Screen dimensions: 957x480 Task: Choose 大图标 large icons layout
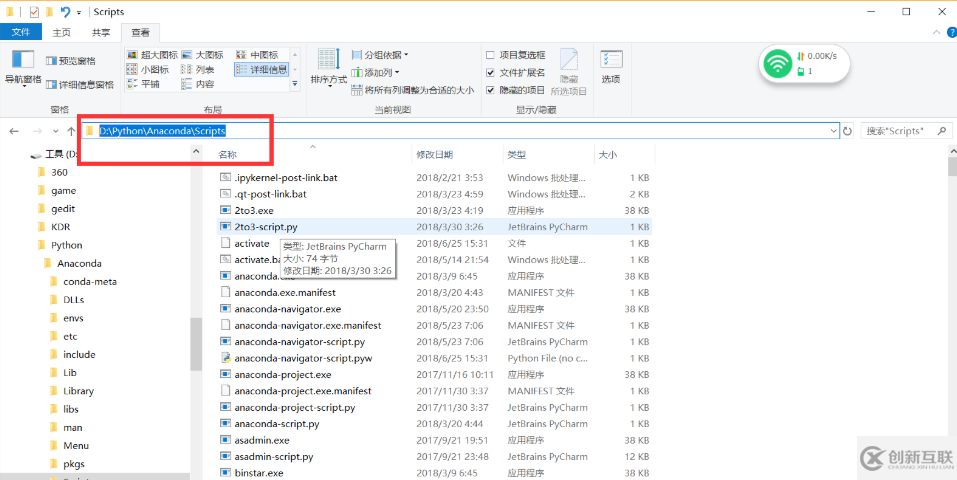pos(203,55)
